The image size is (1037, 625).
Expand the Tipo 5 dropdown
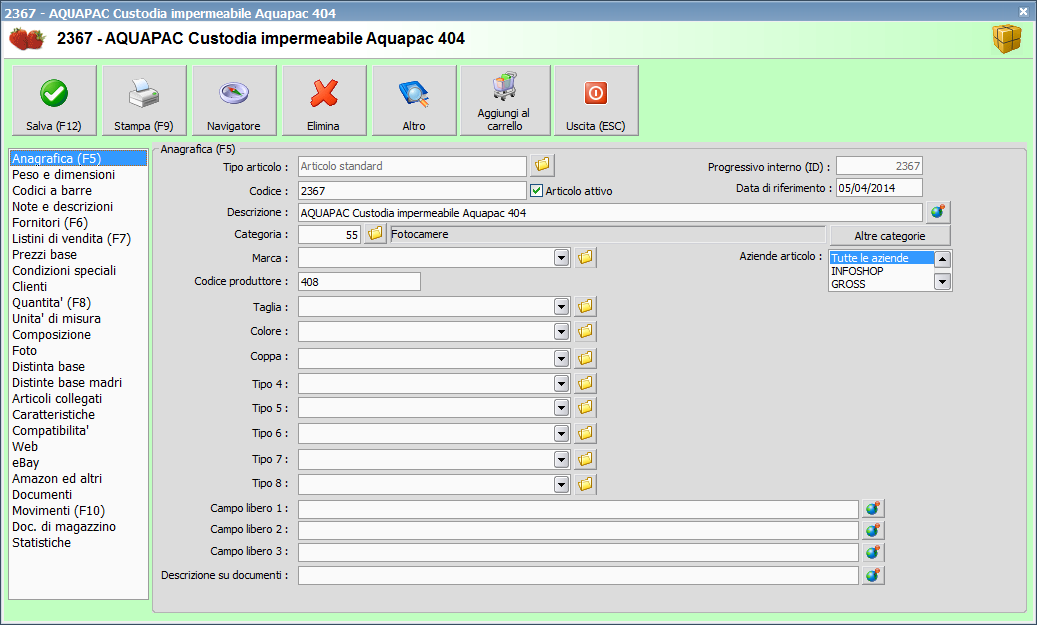(x=561, y=407)
